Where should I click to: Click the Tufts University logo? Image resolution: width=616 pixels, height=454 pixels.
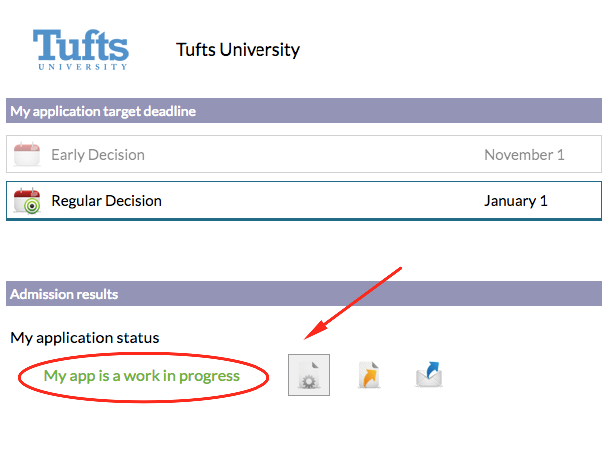[81, 49]
